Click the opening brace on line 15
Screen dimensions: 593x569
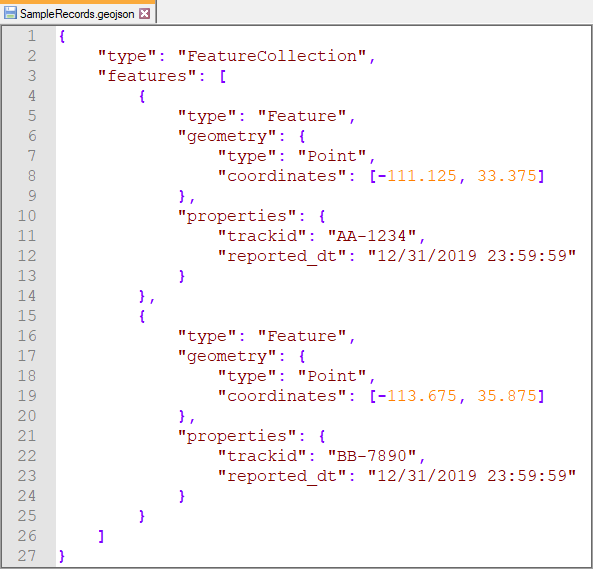[142, 316]
